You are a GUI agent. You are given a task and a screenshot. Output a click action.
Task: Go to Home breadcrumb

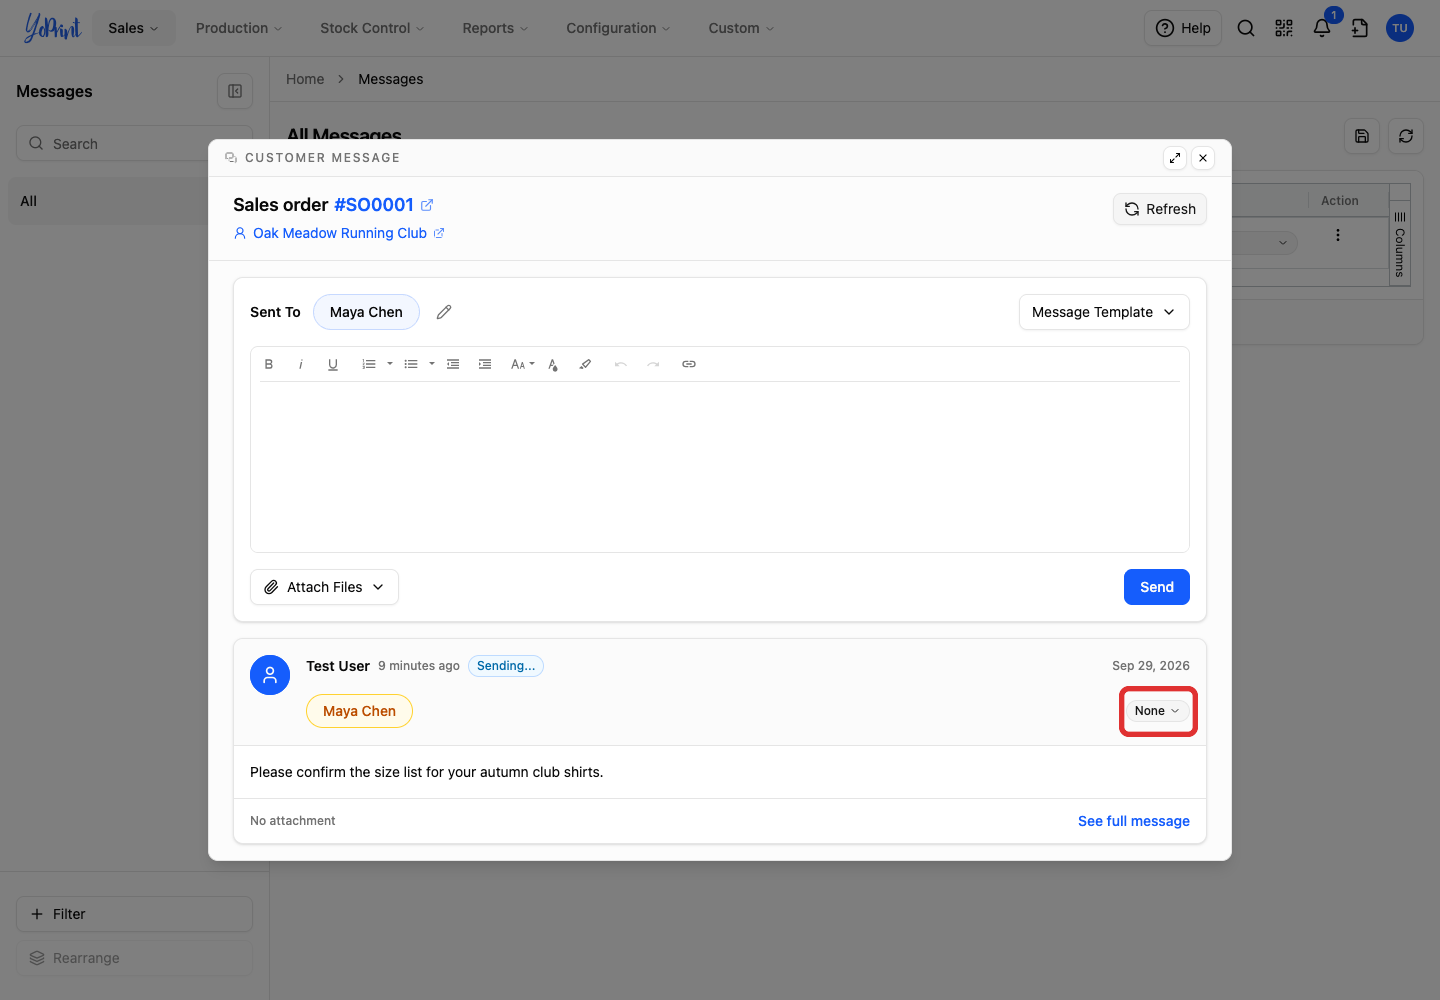(x=305, y=79)
